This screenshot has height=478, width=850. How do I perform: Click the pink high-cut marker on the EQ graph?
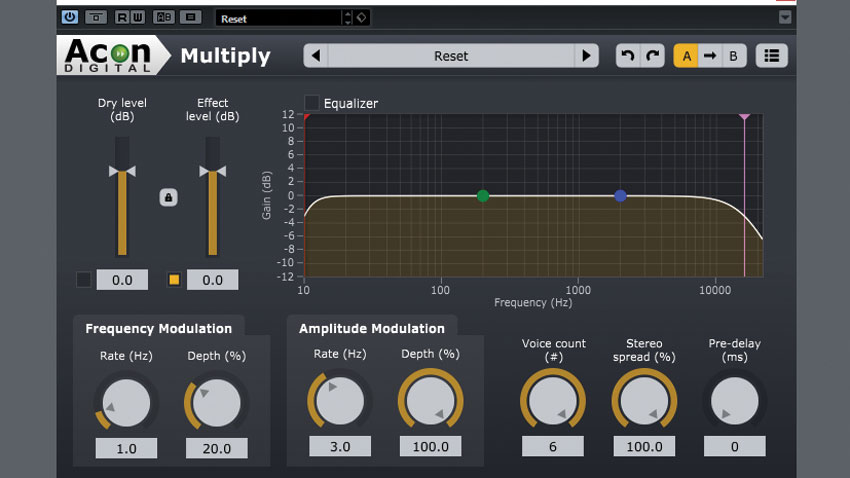[744, 117]
